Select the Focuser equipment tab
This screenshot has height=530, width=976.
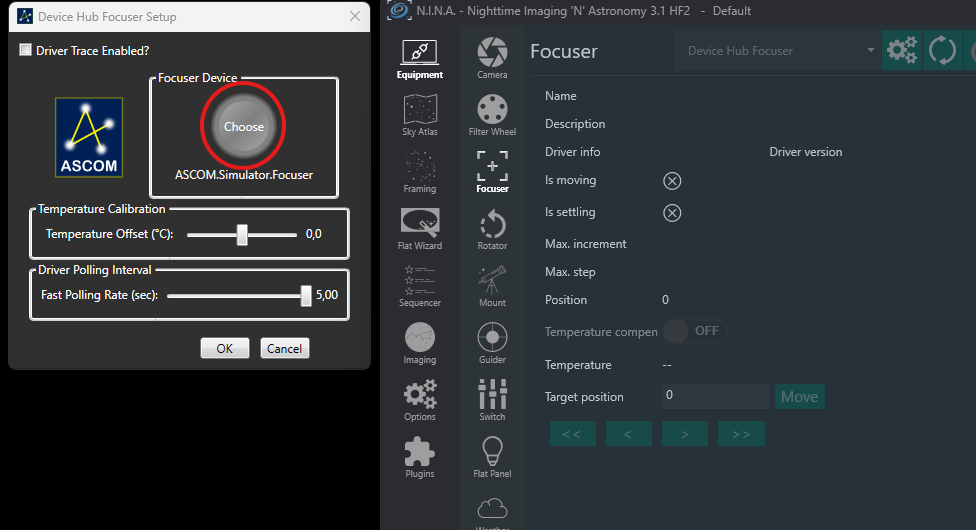click(x=492, y=173)
